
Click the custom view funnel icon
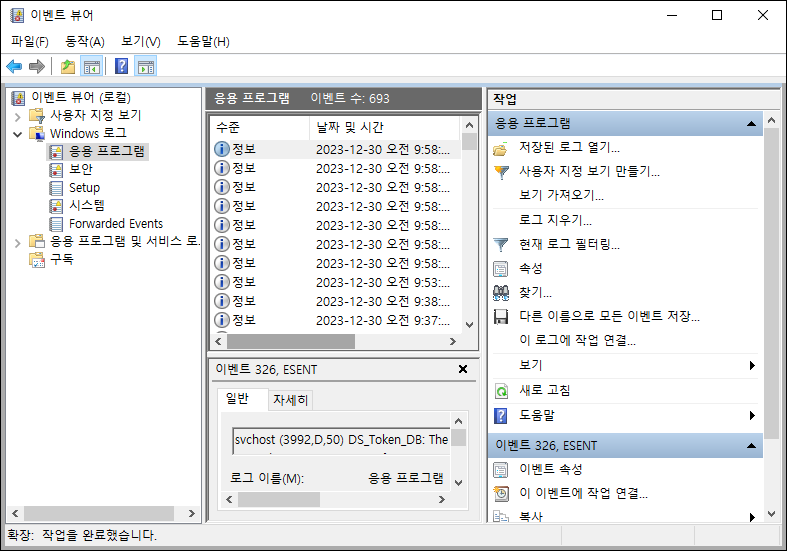pos(501,172)
